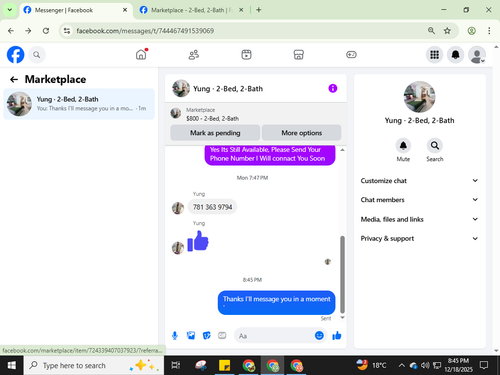Expand the Chat members section
This screenshot has width=500, height=375.
click(x=419, y=200)
